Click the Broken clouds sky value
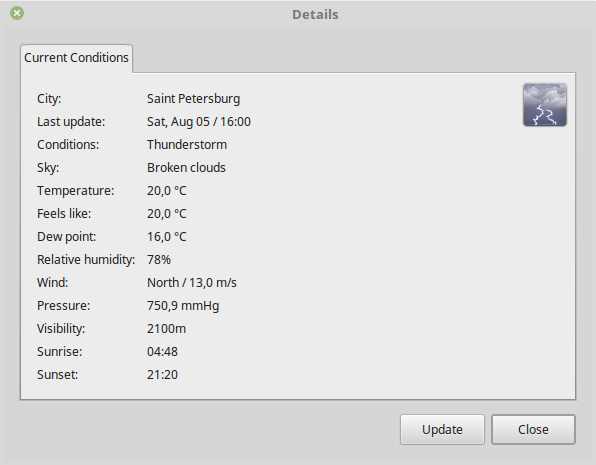 tap(186, 168)
